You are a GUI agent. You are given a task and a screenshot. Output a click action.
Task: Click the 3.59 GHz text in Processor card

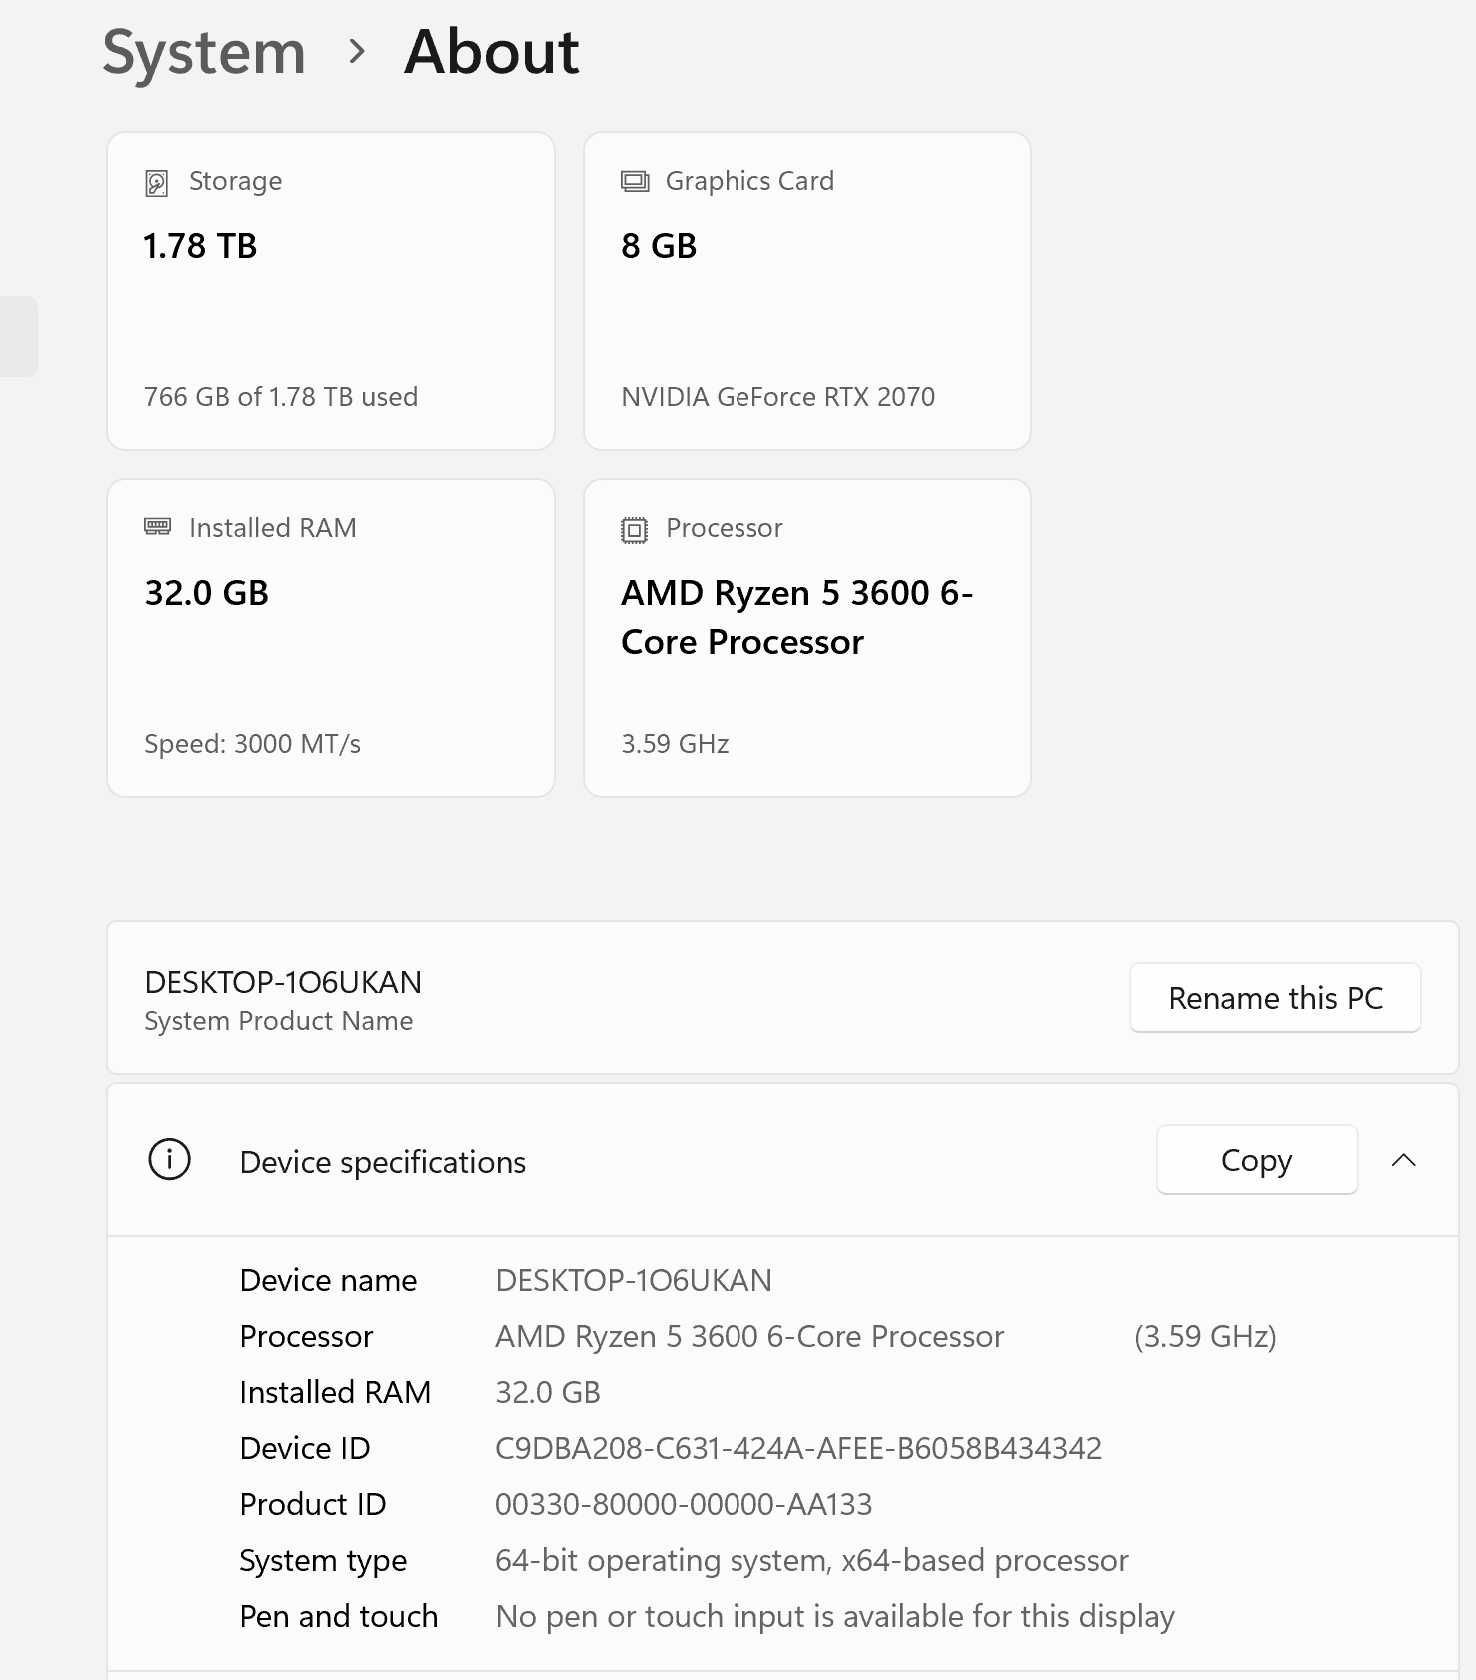[675, 744]
